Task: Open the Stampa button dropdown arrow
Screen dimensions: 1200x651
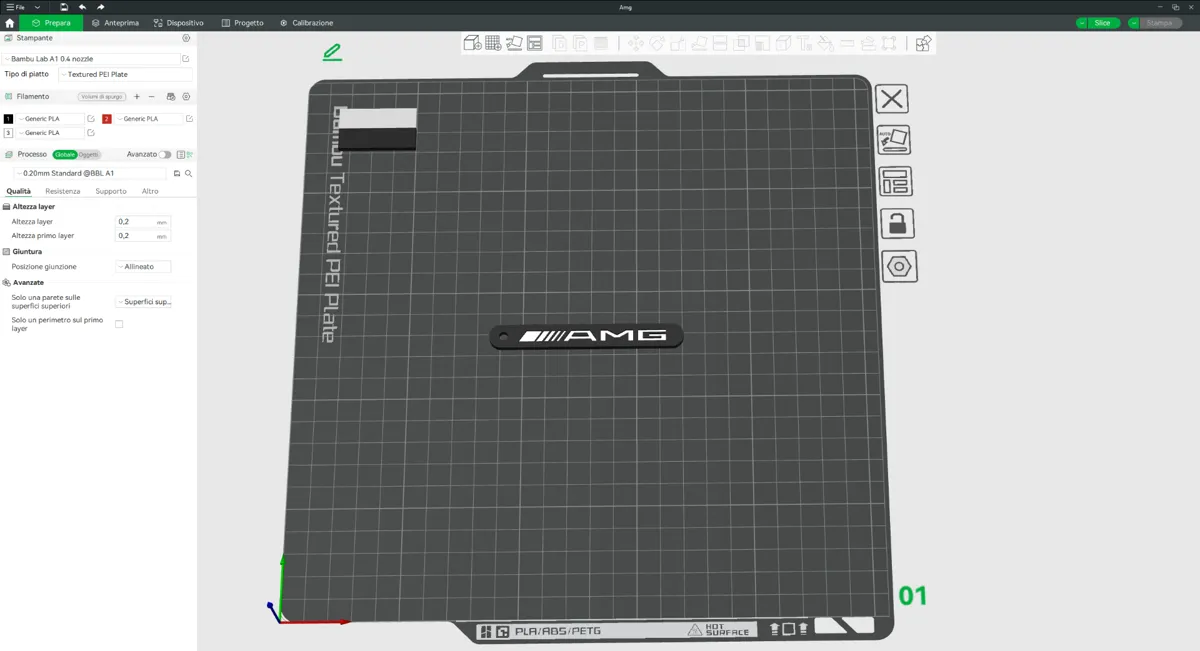Action: (1134, 23)
